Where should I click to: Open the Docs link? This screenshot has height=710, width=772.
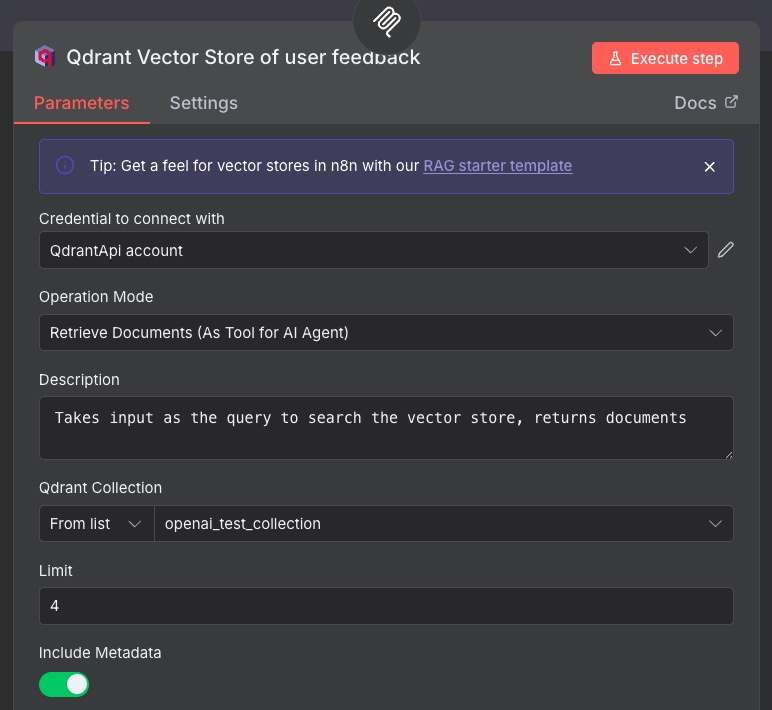click(695, 103)
